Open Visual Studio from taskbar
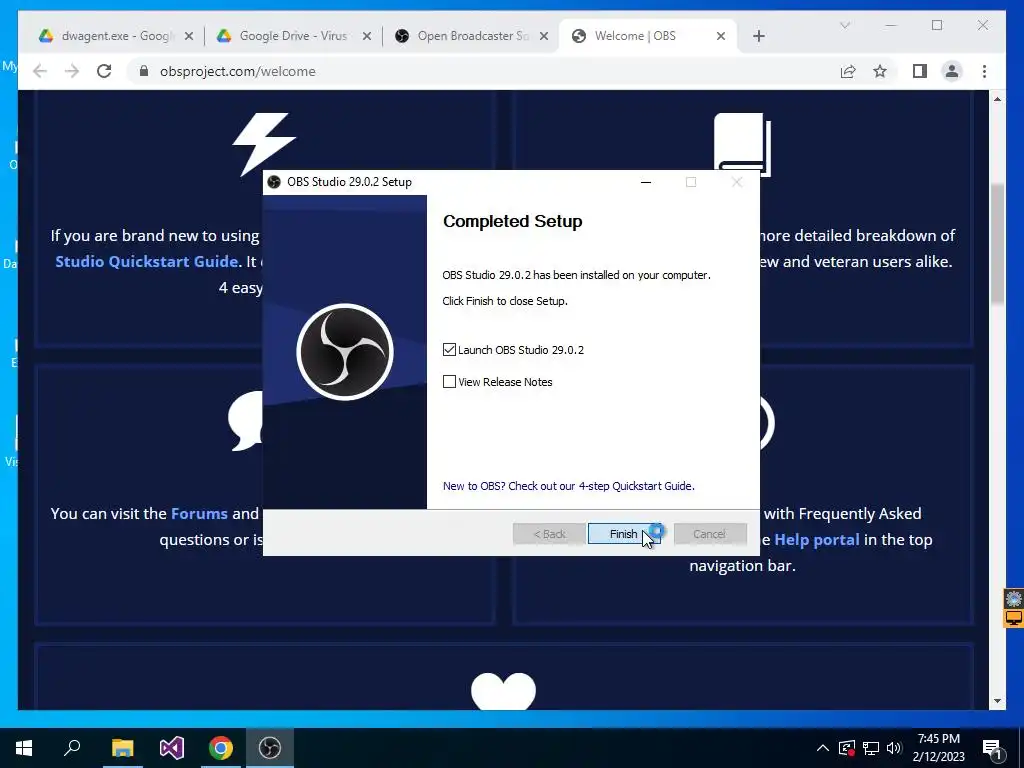The width and height of the screenshot is (1024, 768). [172, 747]
